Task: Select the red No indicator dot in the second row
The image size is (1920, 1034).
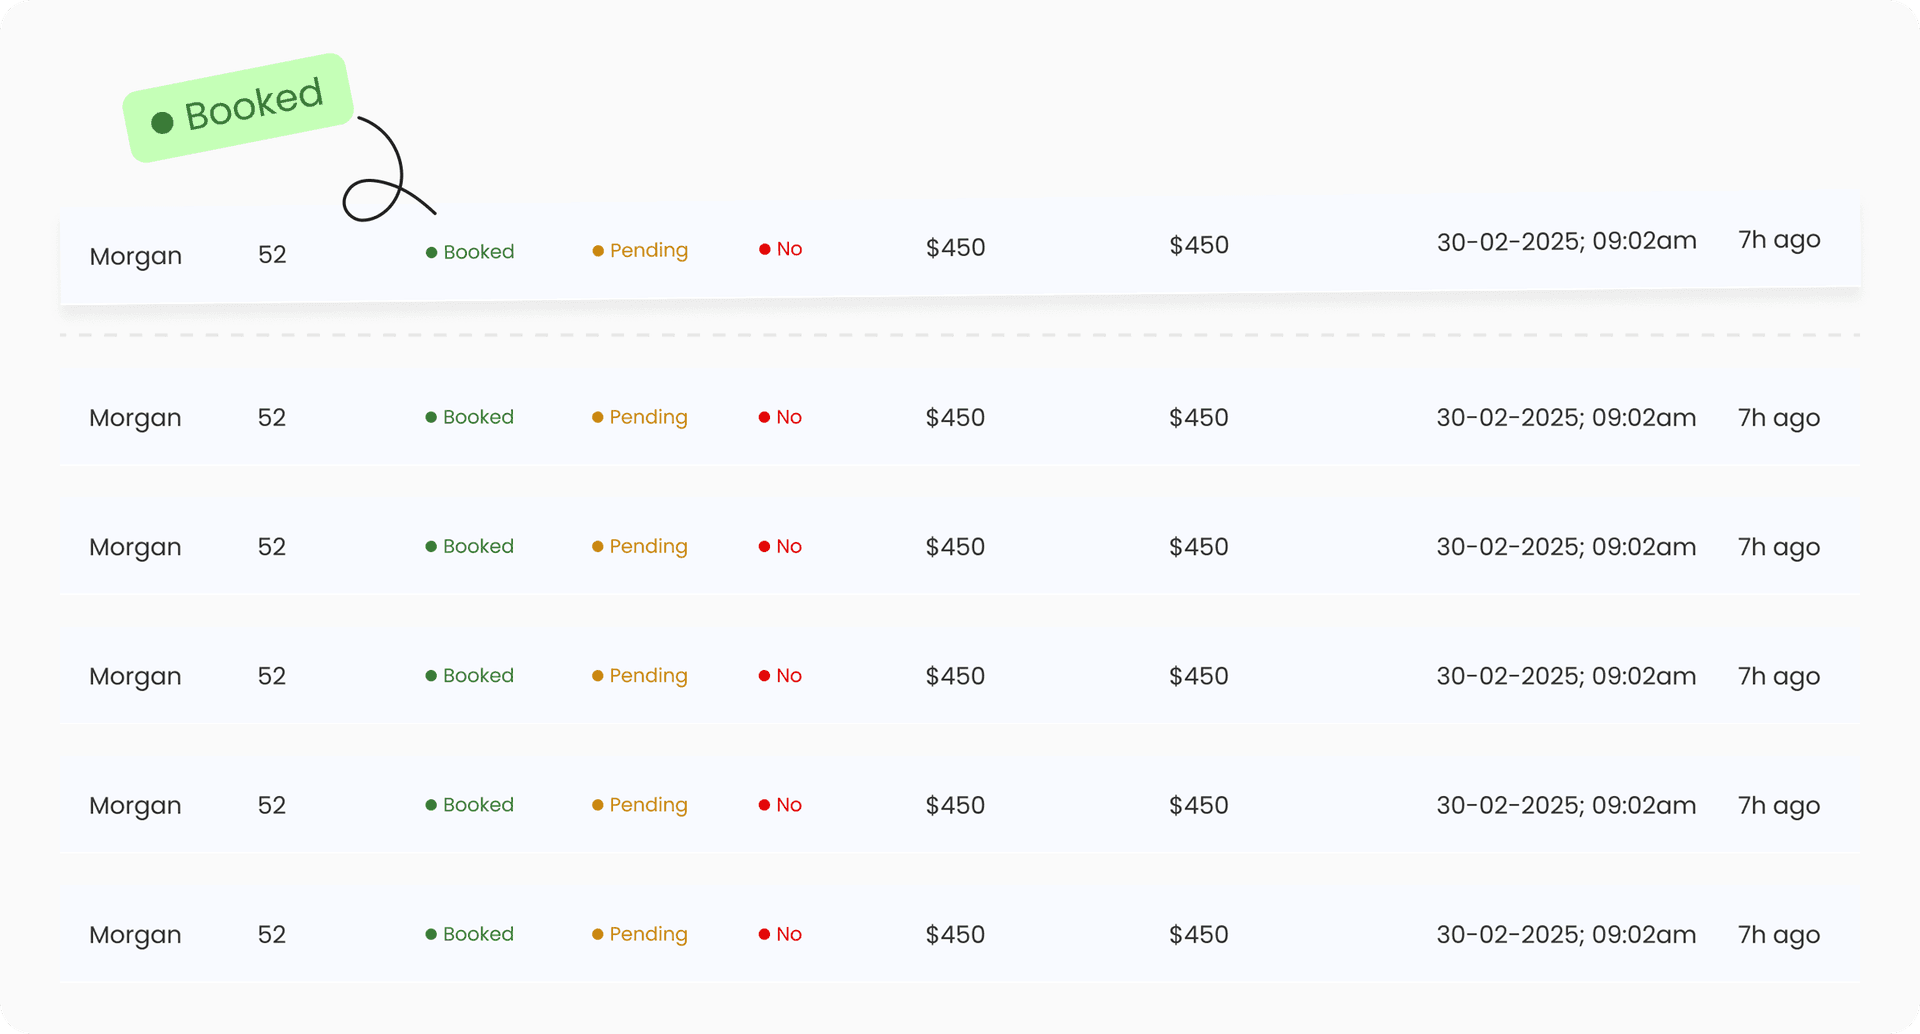Action: (x=765, y=417)
